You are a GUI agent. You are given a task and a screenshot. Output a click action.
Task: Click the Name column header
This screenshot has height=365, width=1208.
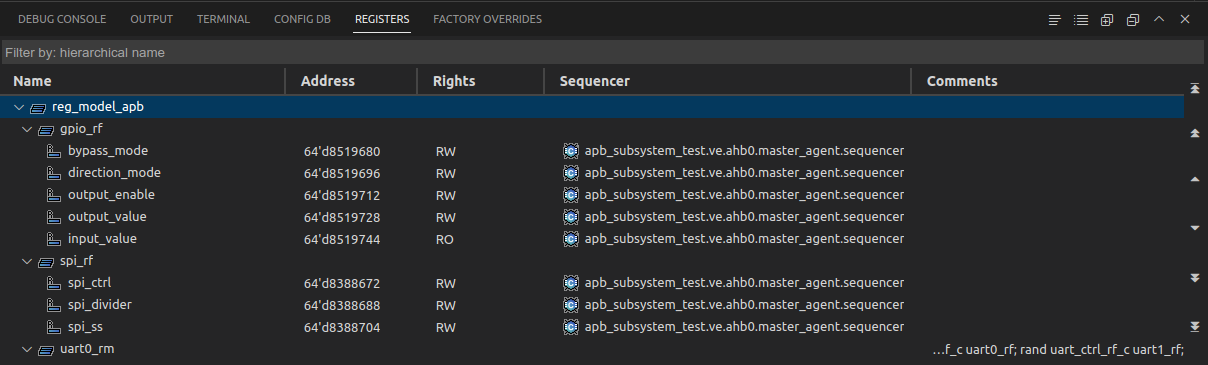[x=143, y=81]
